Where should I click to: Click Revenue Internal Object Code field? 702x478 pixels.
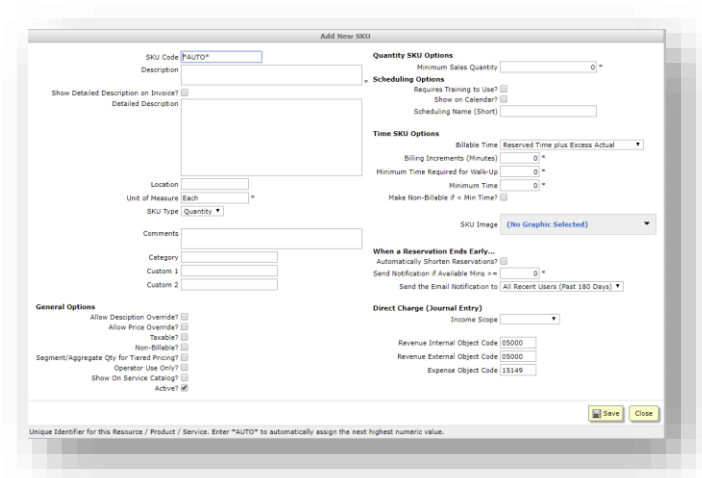coord(518,343)
